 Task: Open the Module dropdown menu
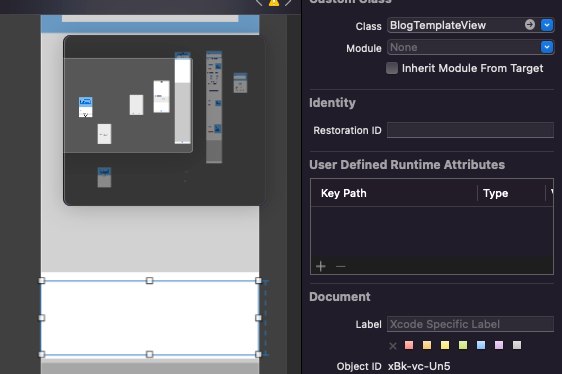click(547, 47)
